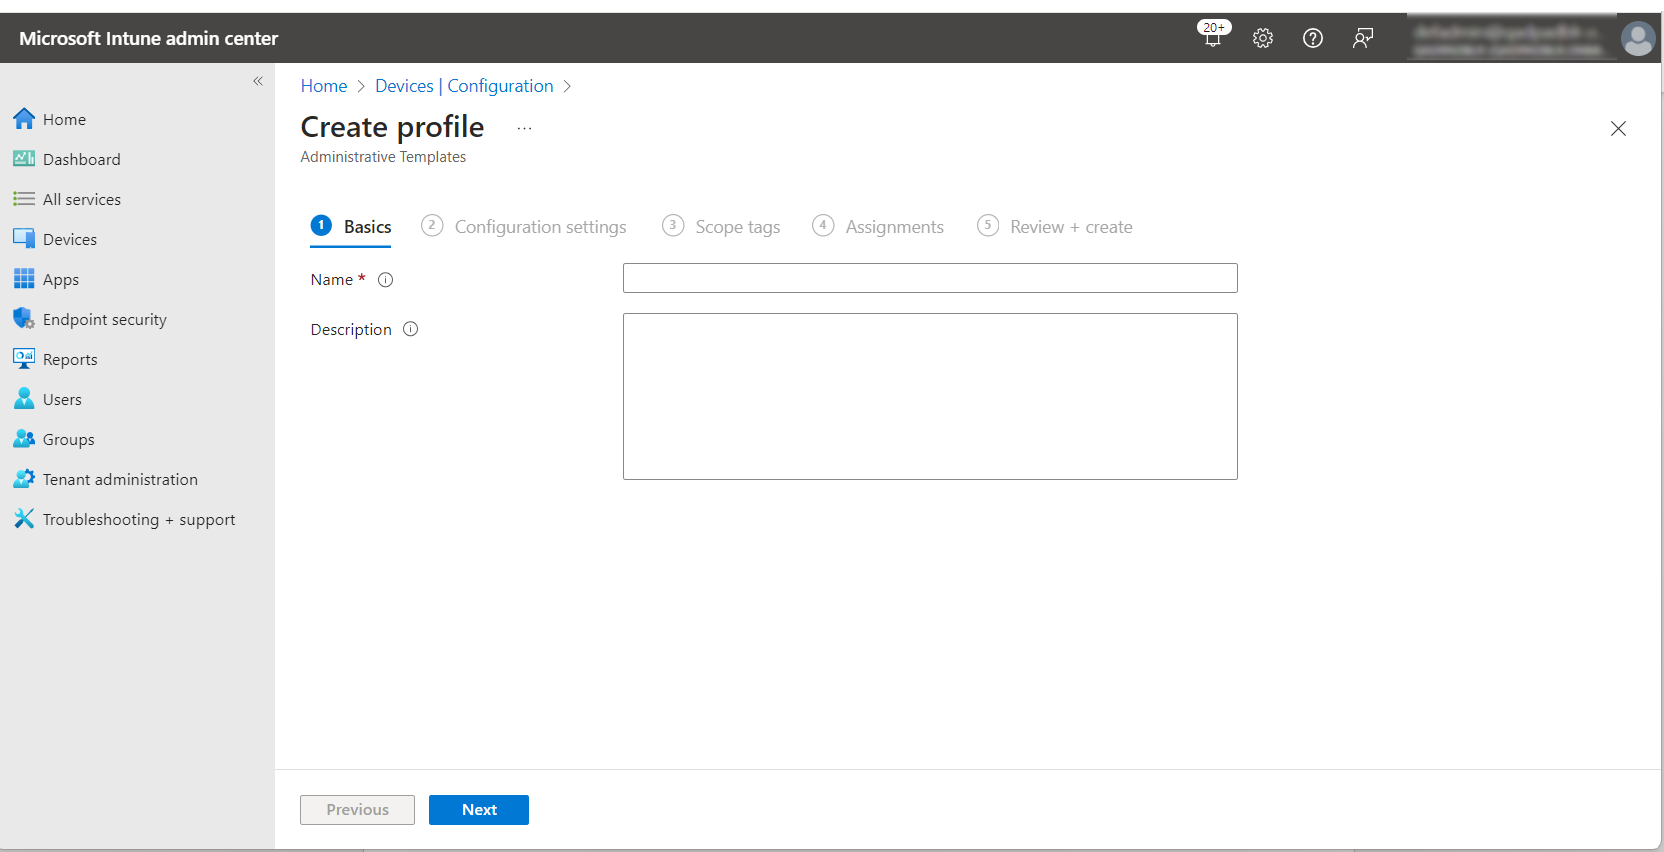Viewport: 1664px width, 852px height.
Task: Focus the Description text area
Action: (x=929, y=396)
